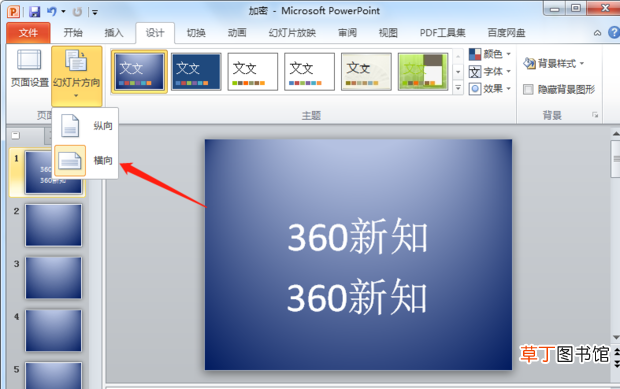The width and height of the screenshot is (620, 389).
Task: Select slide 3 thumbnail
Action: pyautogui.click(x=53, y=278)
